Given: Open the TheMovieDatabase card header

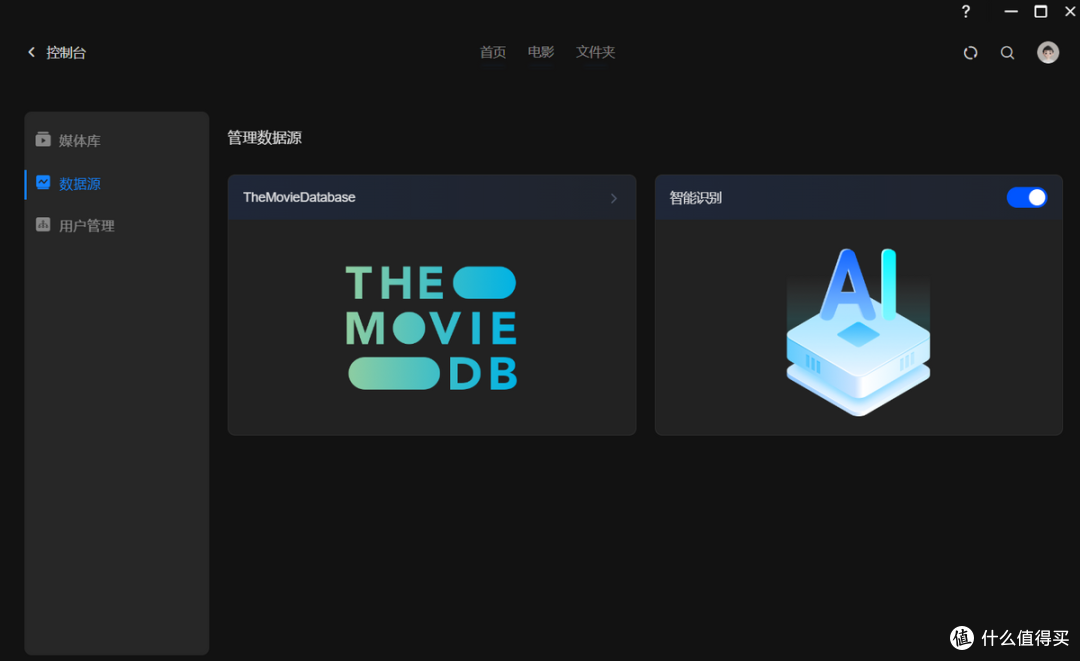Looking at the screenshot, I should click(432, 198).
